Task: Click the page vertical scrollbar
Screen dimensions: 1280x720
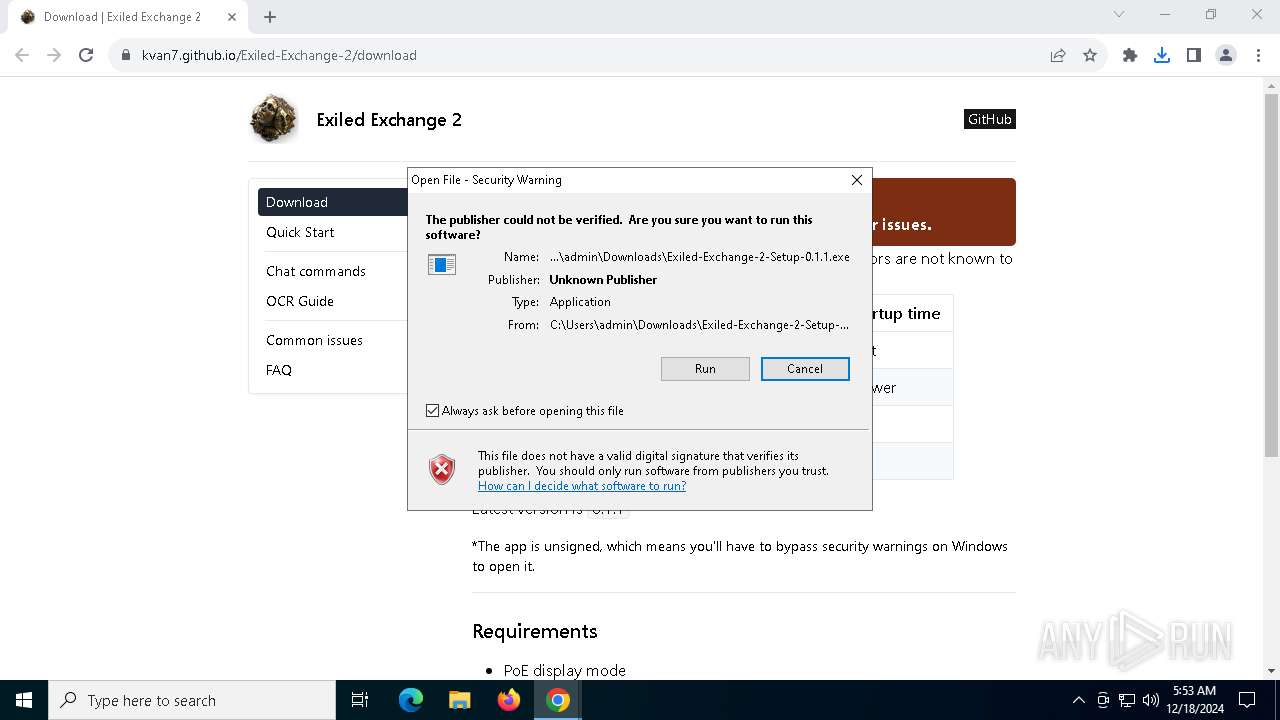Action: coord(1271,275)
